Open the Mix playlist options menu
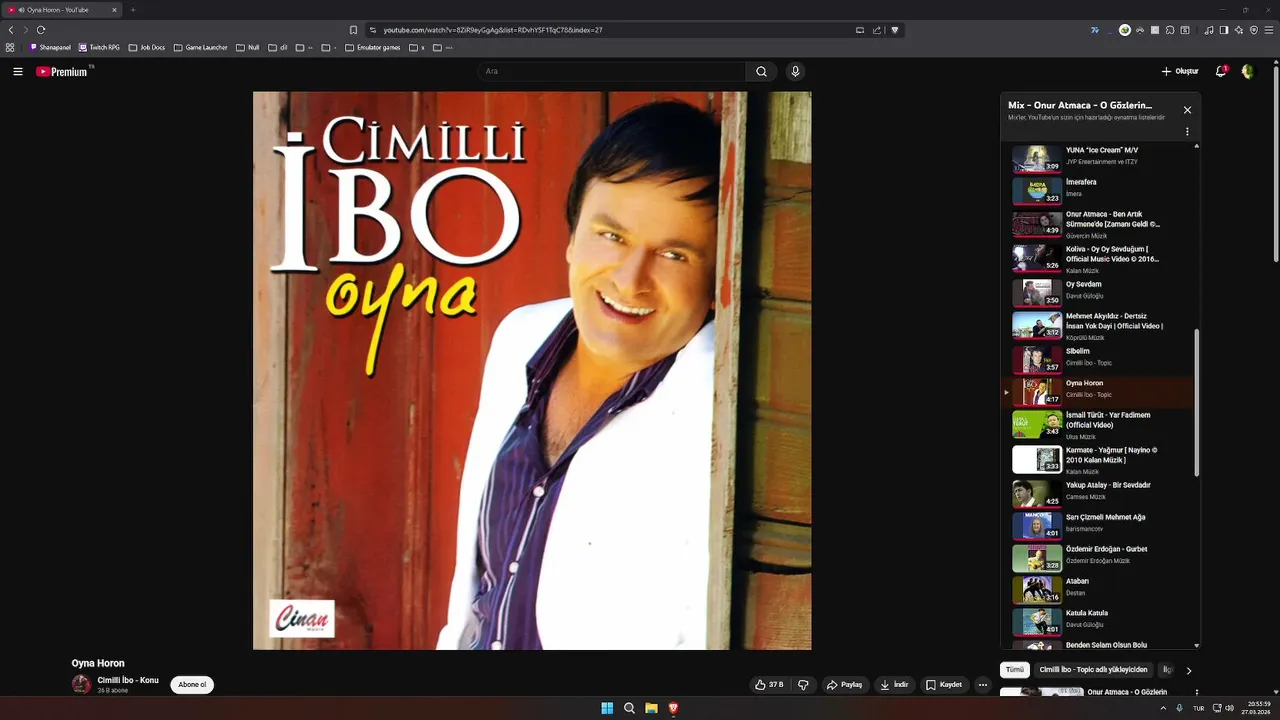The height and width of the screenshot is (720, 1280). coord(1187,131)
